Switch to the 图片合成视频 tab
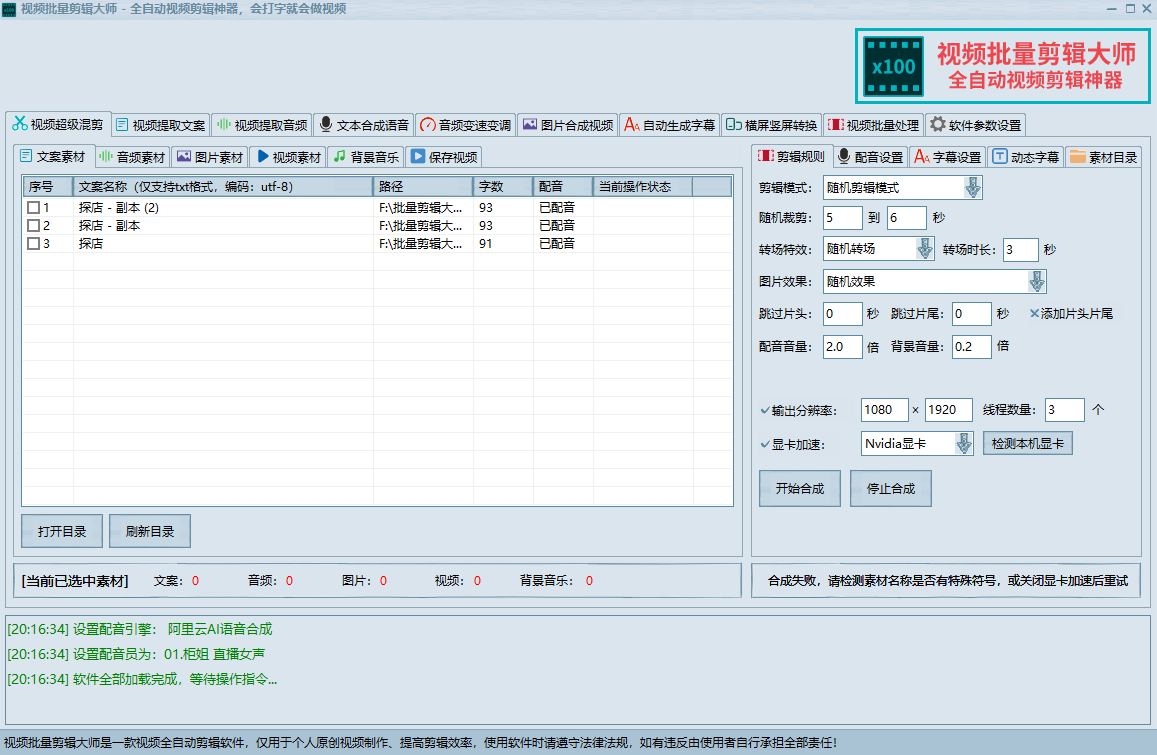1157x755 pixels. [x=567, y=125]
